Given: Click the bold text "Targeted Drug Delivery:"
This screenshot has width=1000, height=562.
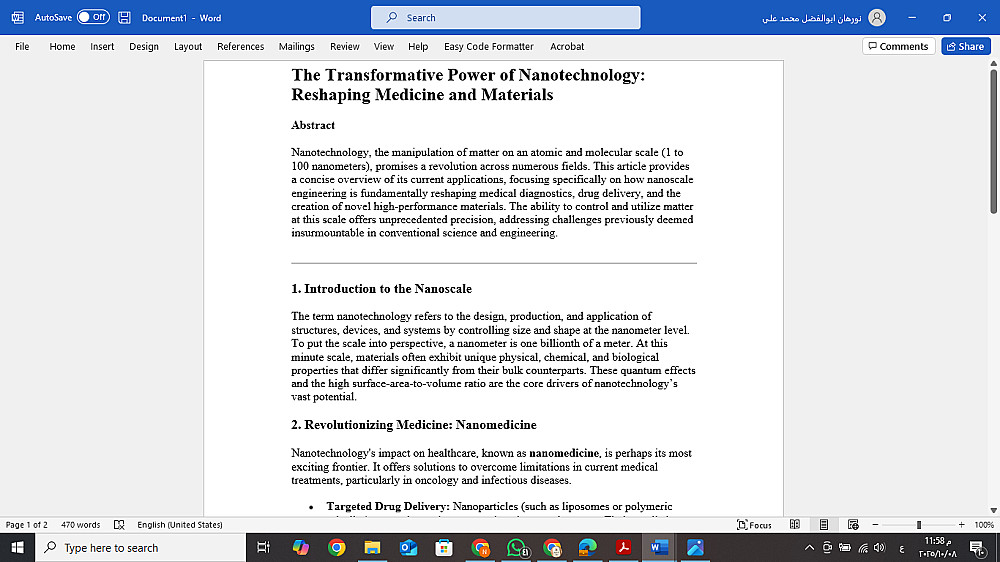Looking at the screenshot, I should (x=388, y=507).
